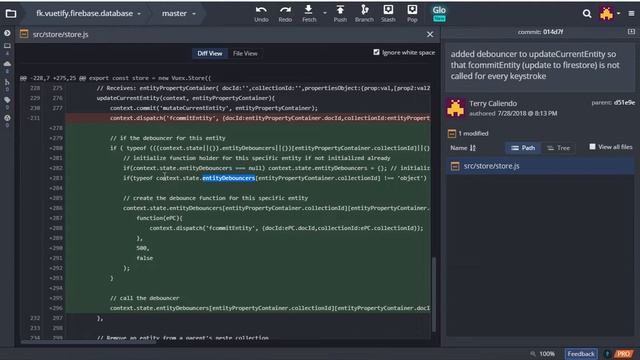Expand the left panel arrow icon
The width and height of the screenshot is (640, 360).
[7, 33]
